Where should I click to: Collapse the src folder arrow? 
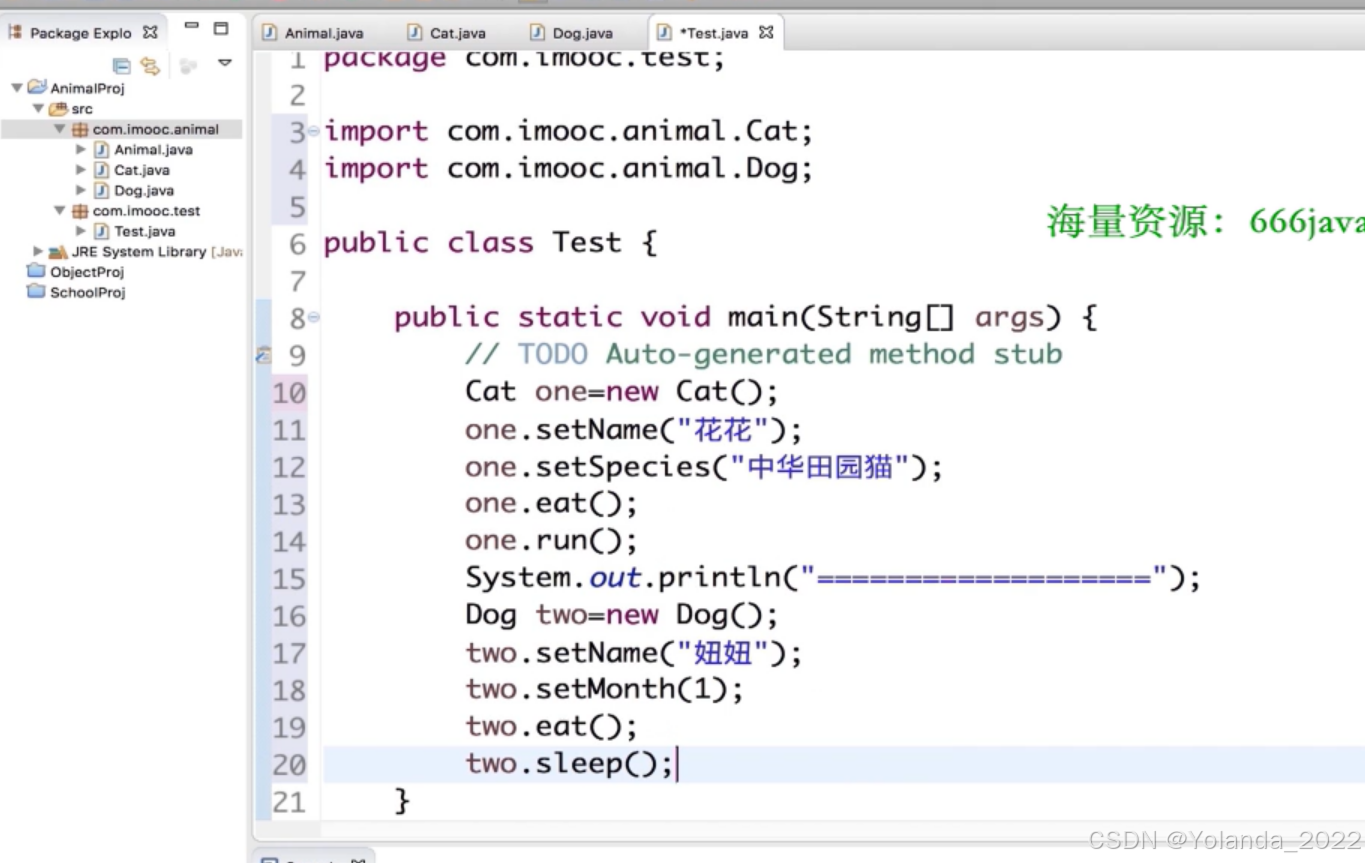point(38,108)
